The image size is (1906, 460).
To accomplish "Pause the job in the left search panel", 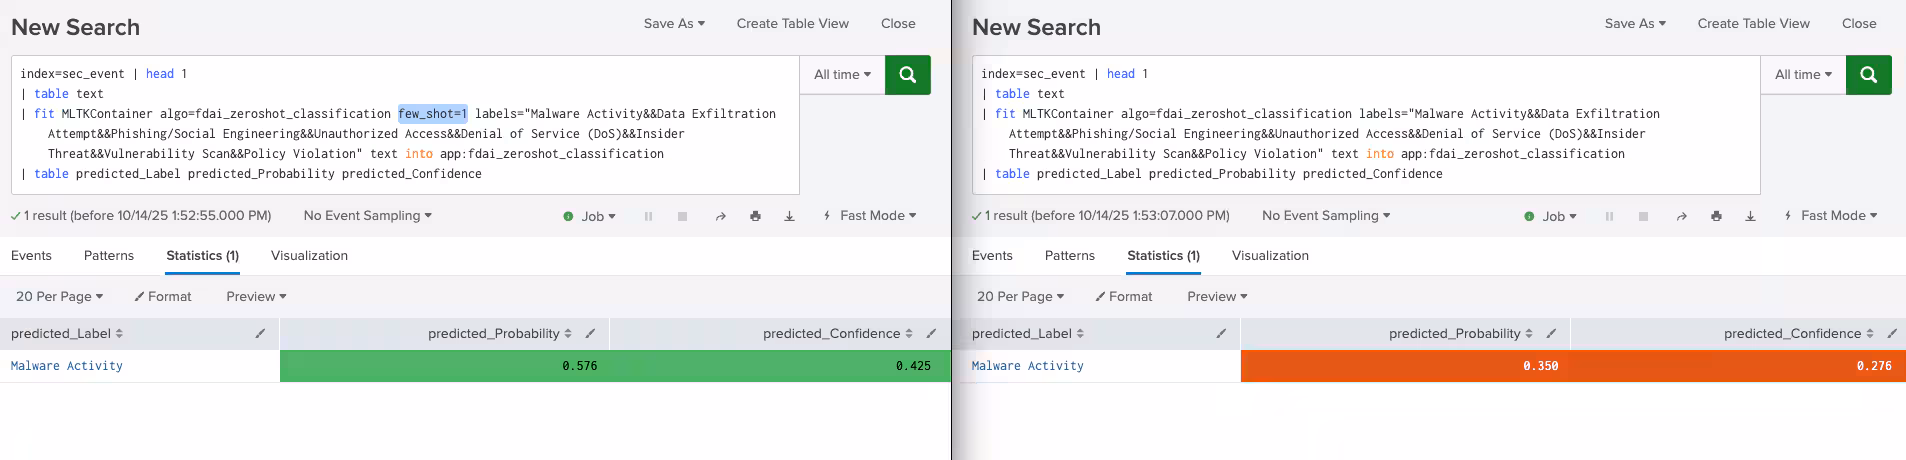I will (648, 216).
